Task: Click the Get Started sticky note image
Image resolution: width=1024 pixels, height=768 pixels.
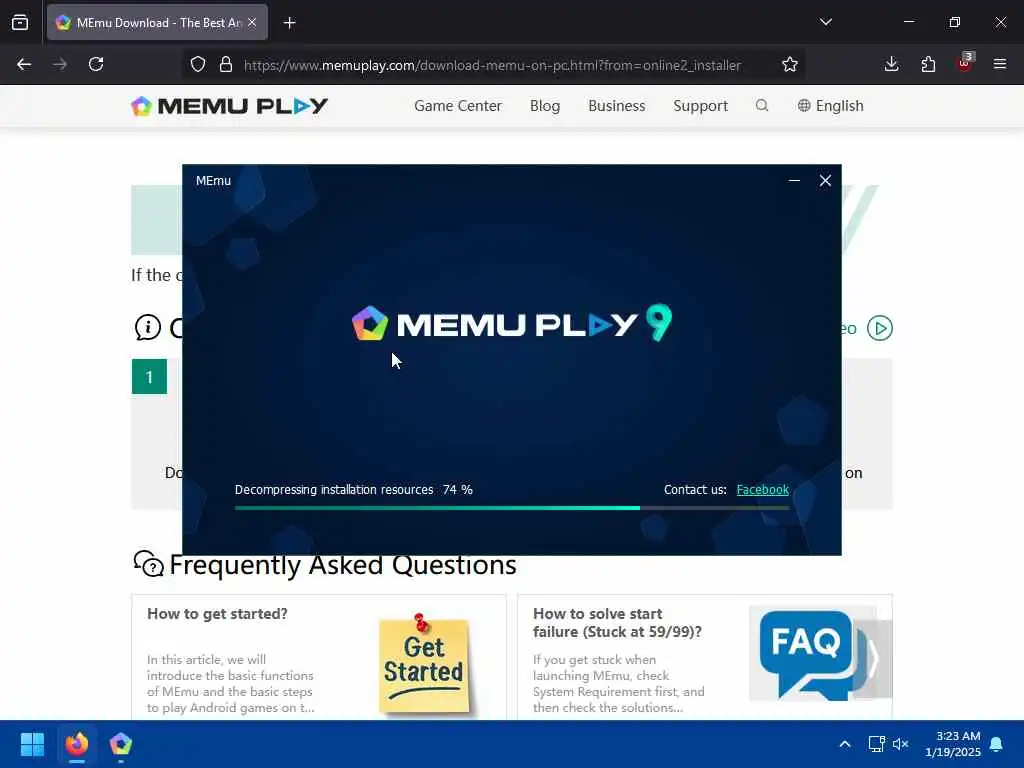Action: point(424,663)
